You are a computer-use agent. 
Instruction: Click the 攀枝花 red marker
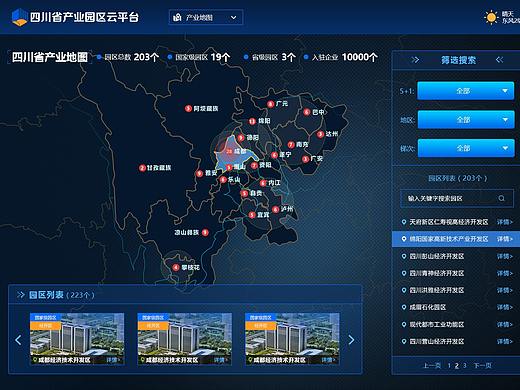[x=176, y=267]
